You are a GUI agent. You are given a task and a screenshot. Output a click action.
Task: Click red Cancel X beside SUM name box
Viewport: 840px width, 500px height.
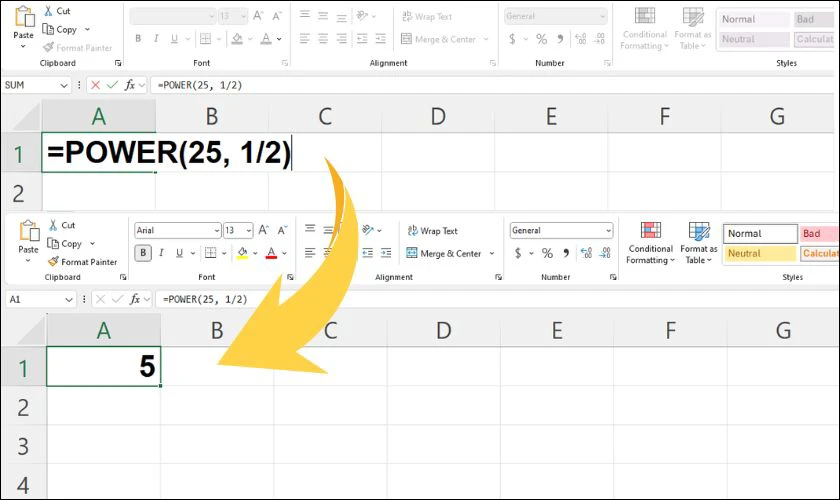click(x=95, y=85)
